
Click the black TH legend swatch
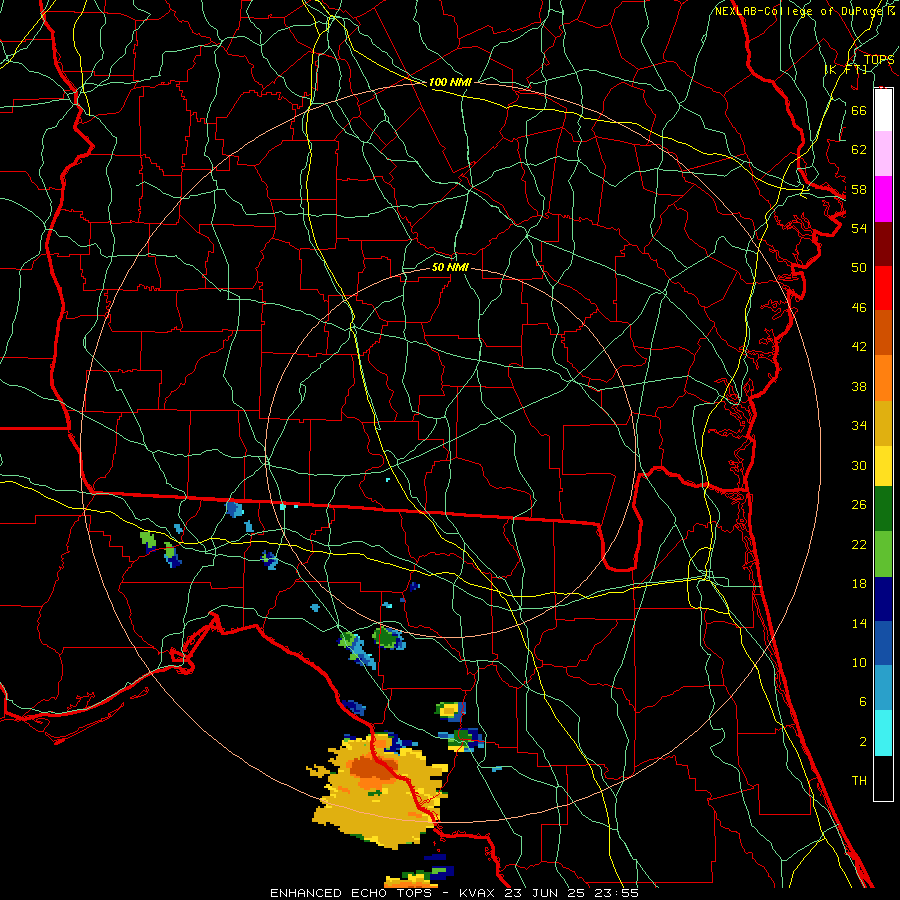point(883,778)
